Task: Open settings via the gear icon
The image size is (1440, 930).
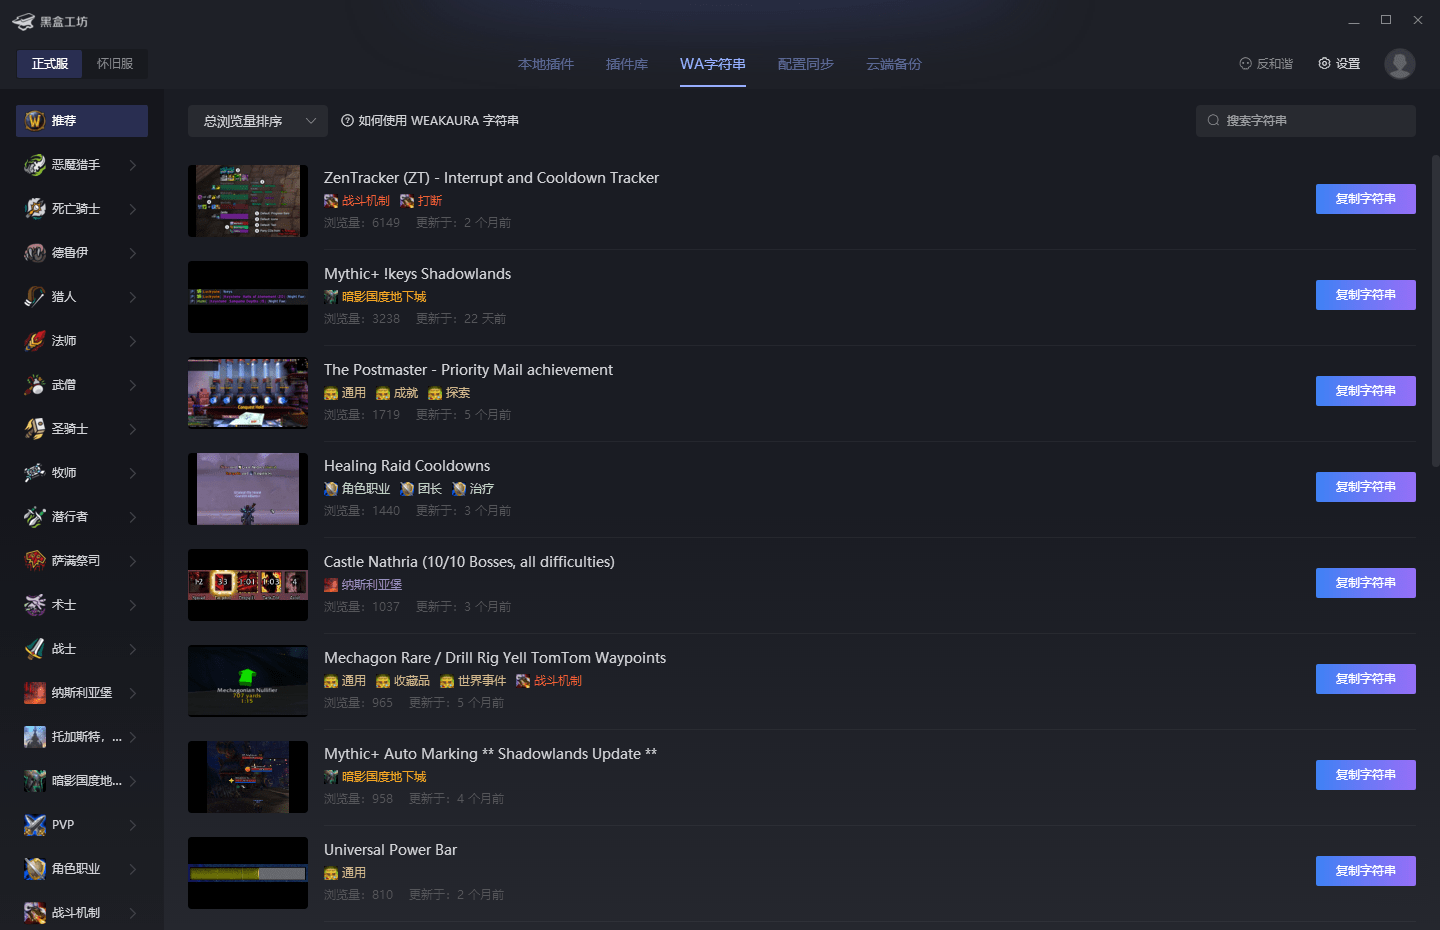Action: click(x=1324, y=64)
